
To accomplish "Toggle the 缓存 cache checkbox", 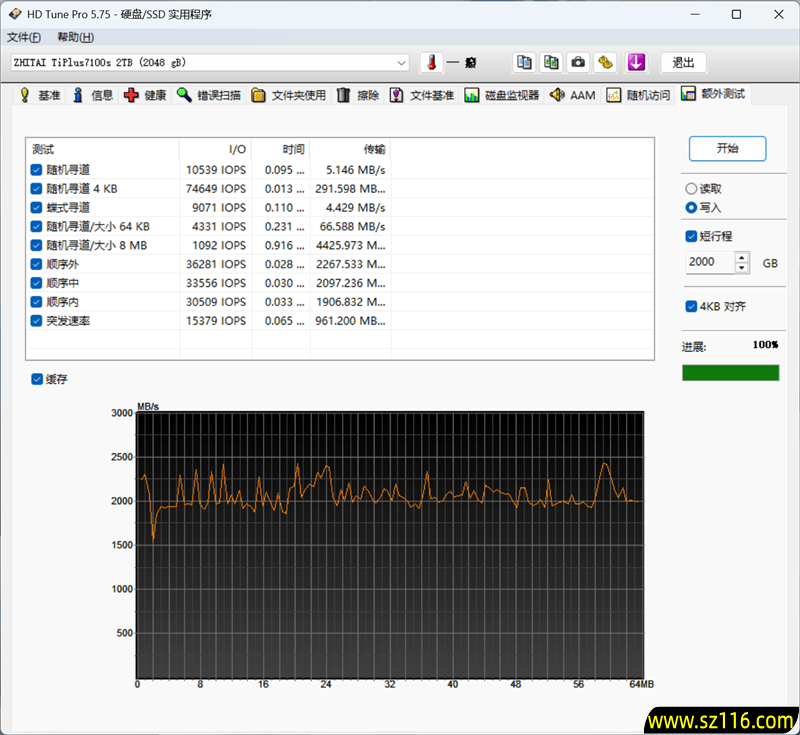I will pyautogui.click(x=37, y=380).
